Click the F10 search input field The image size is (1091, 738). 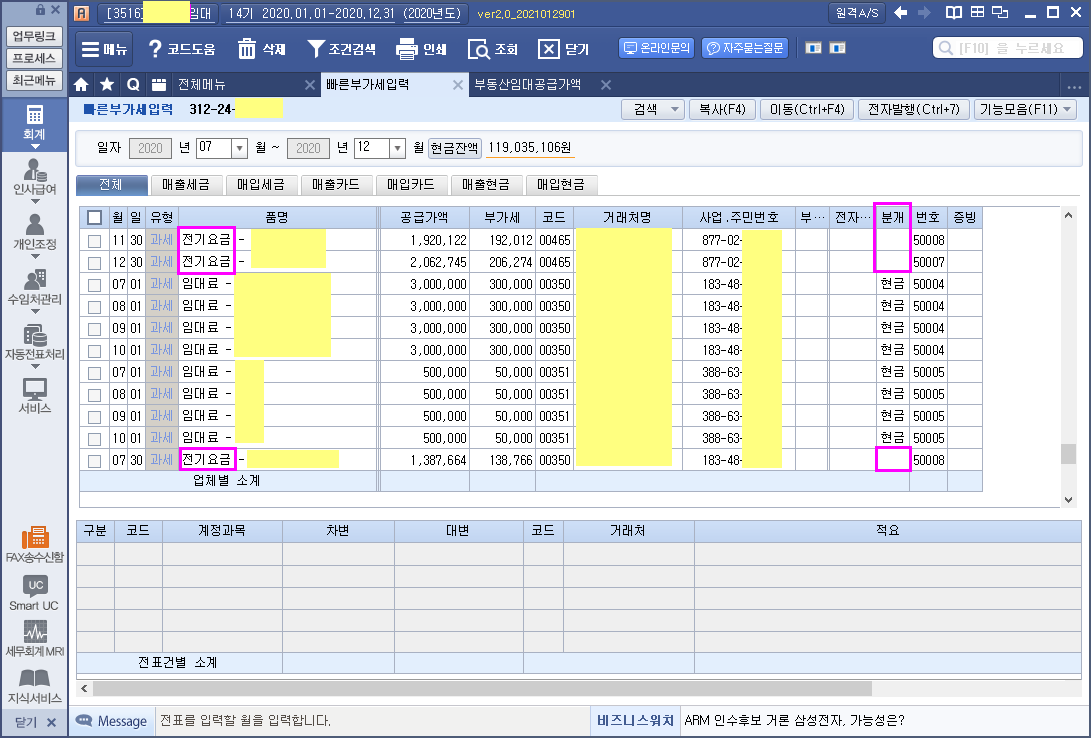(1008, 48)
